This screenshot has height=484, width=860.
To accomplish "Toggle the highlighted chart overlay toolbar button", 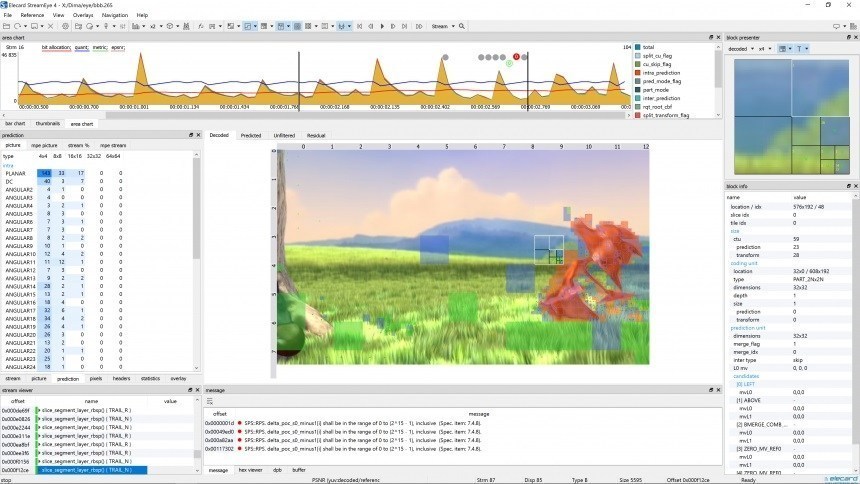I will click(248, 26).
